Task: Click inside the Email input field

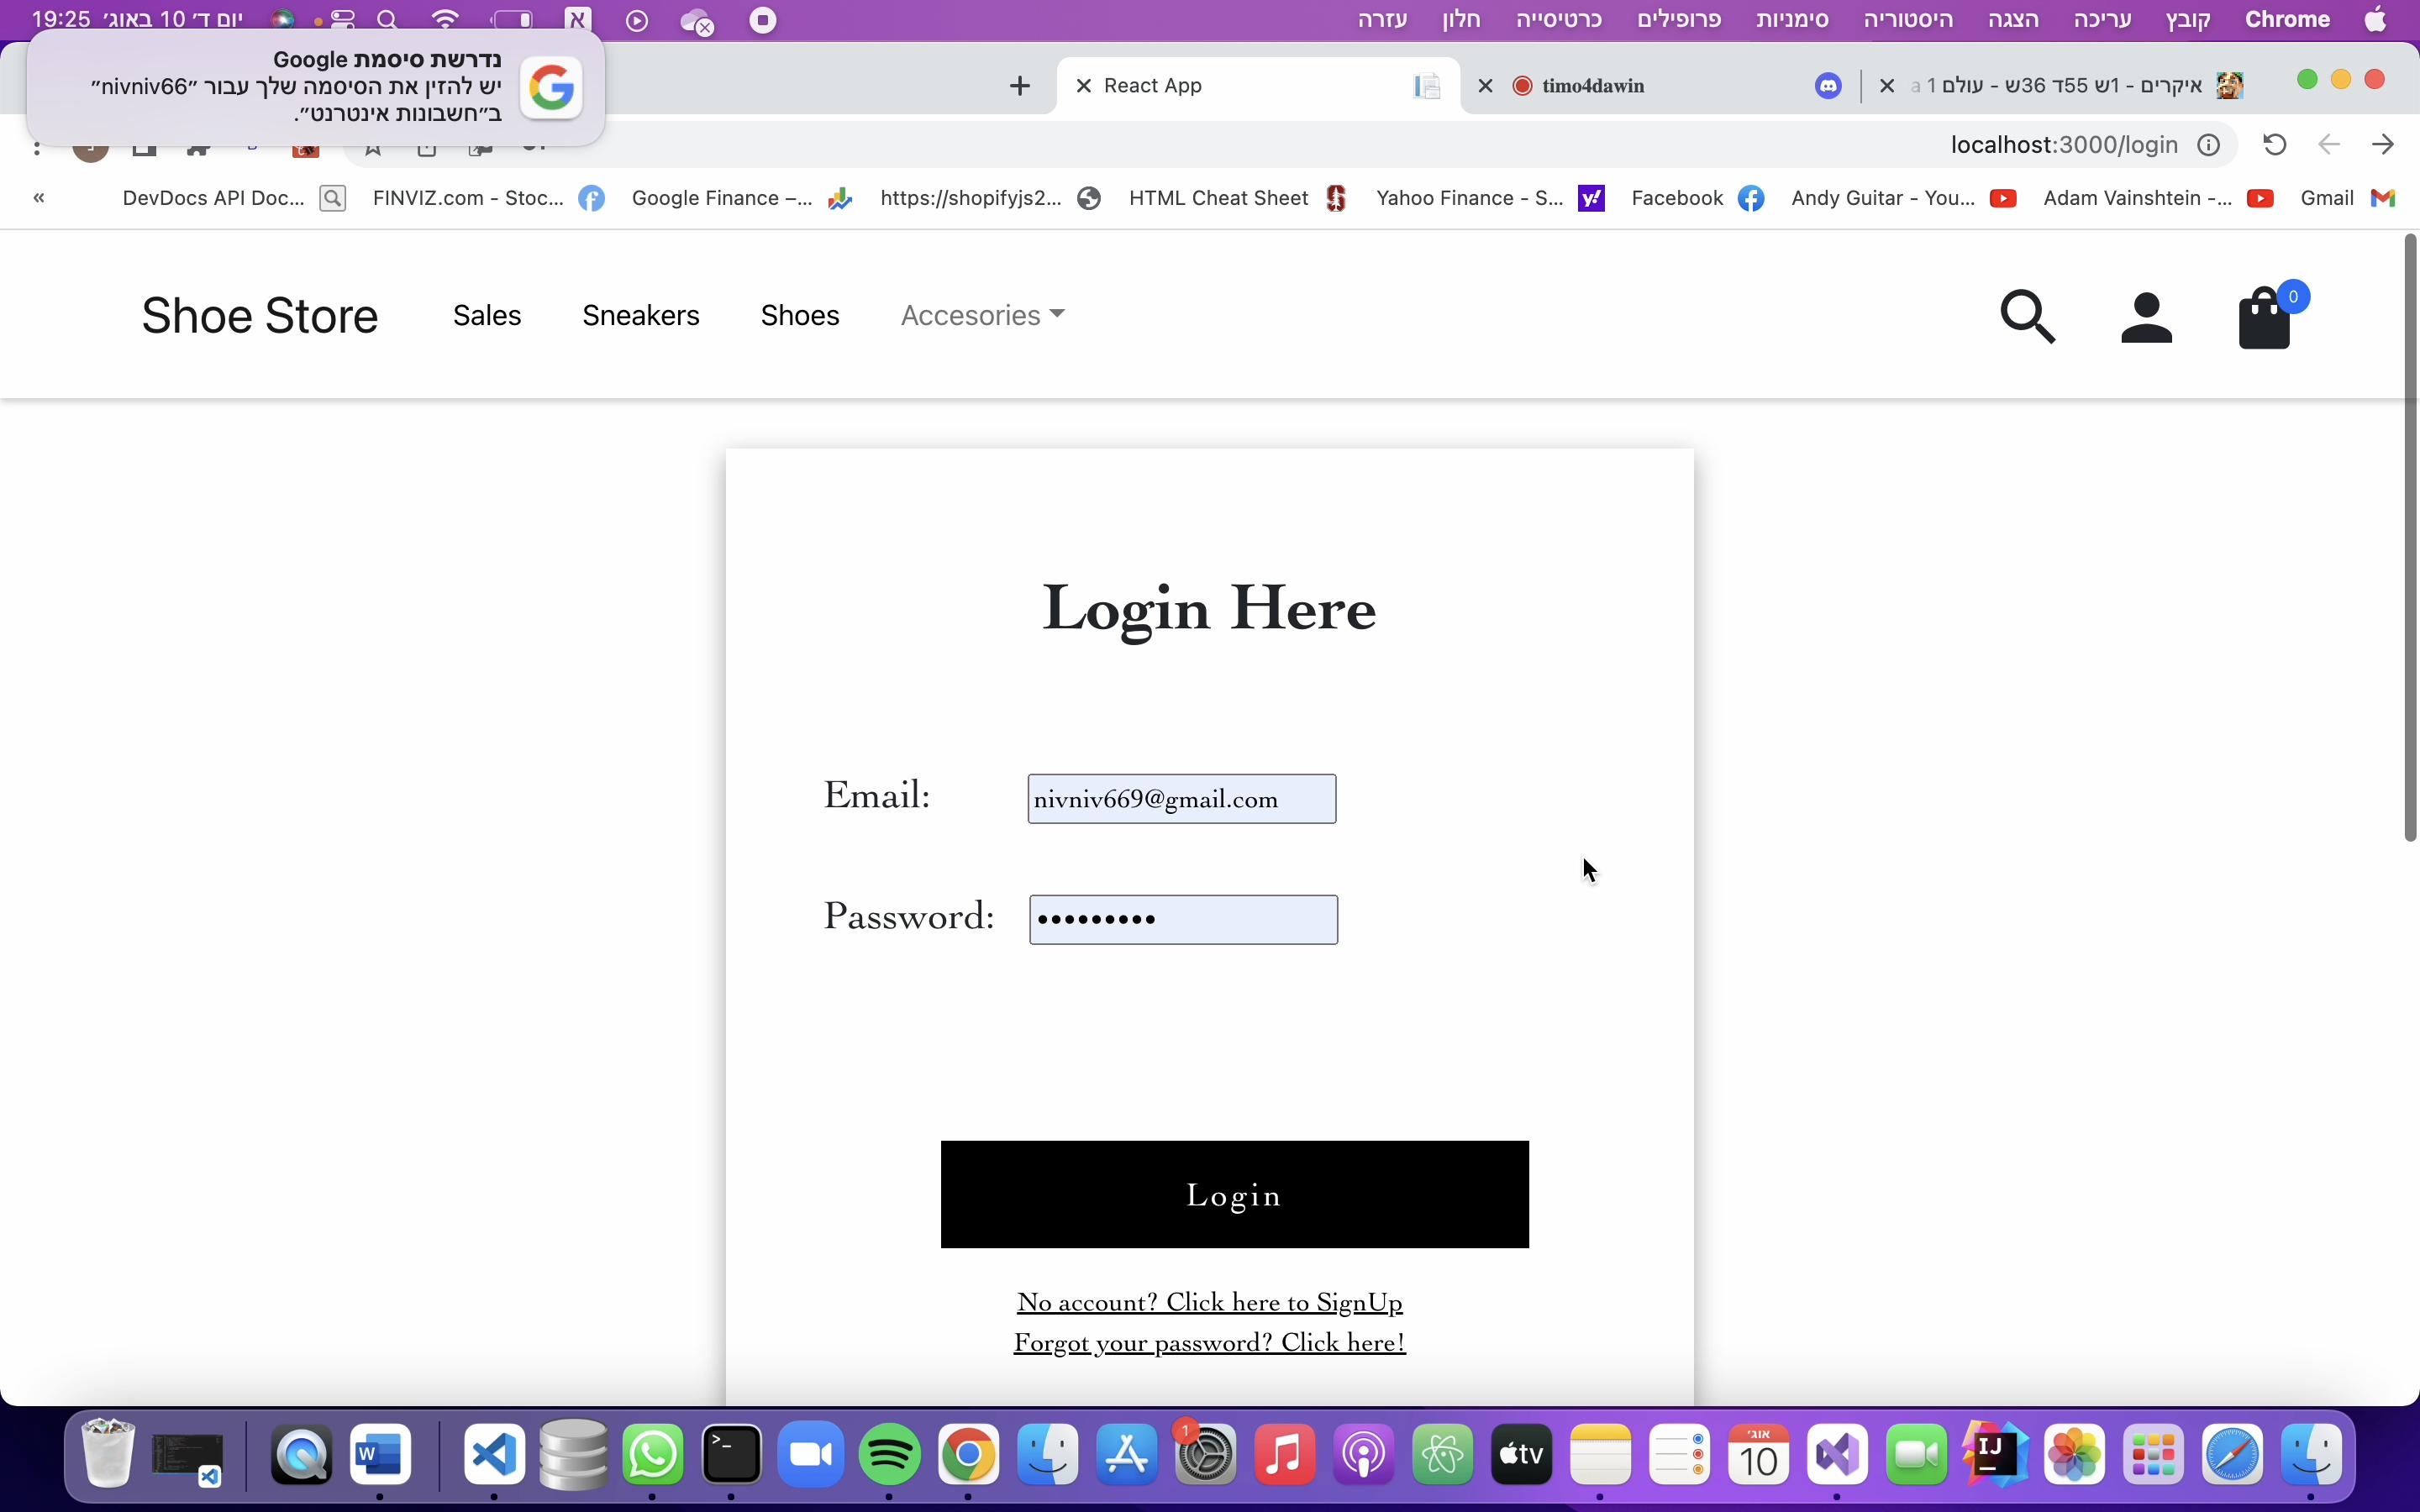Action: pyautogui.click(x=1181, y=798)
